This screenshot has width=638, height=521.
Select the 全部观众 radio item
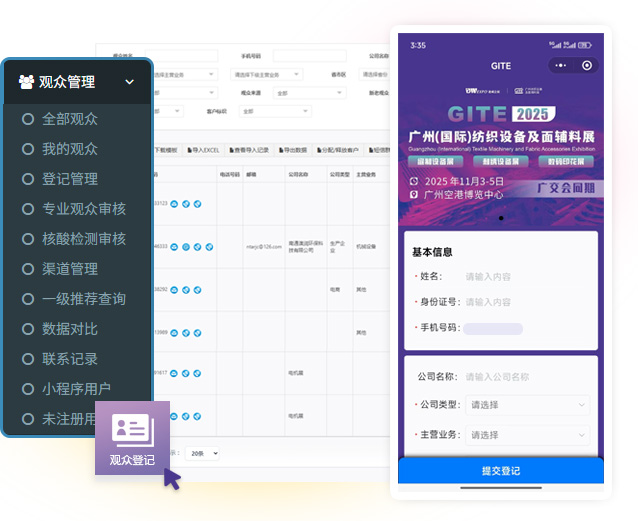[x=28, y=119]
